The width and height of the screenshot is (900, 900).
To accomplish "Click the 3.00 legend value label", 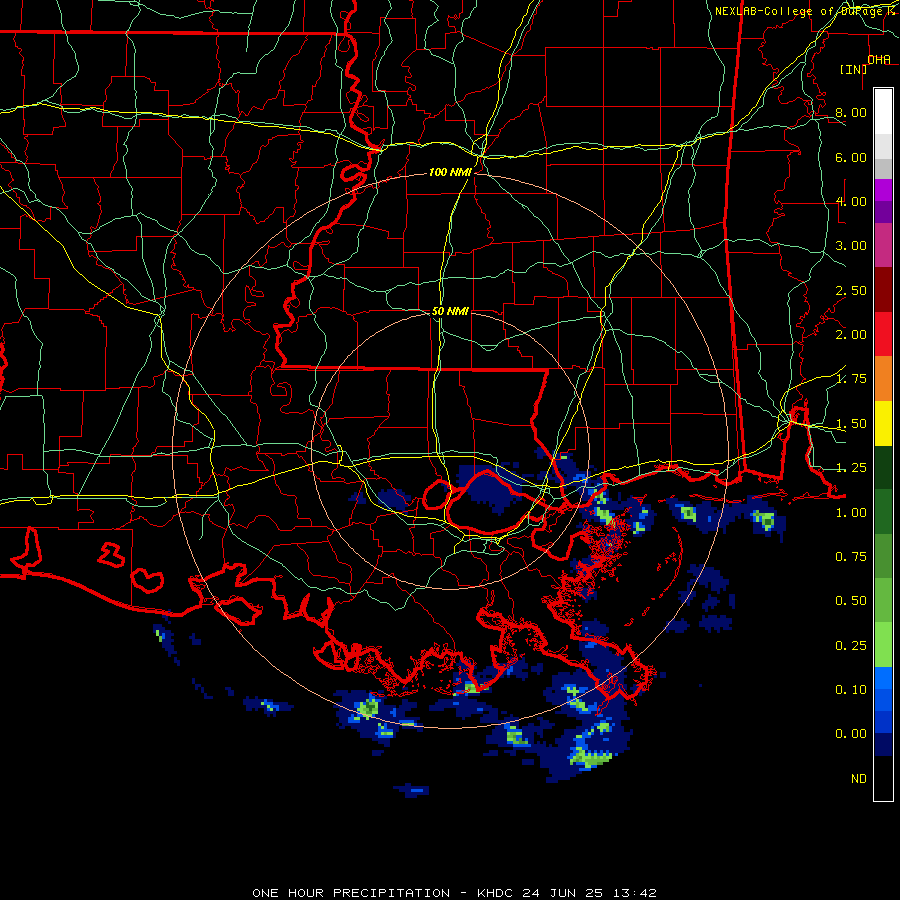I will (851, 246).
